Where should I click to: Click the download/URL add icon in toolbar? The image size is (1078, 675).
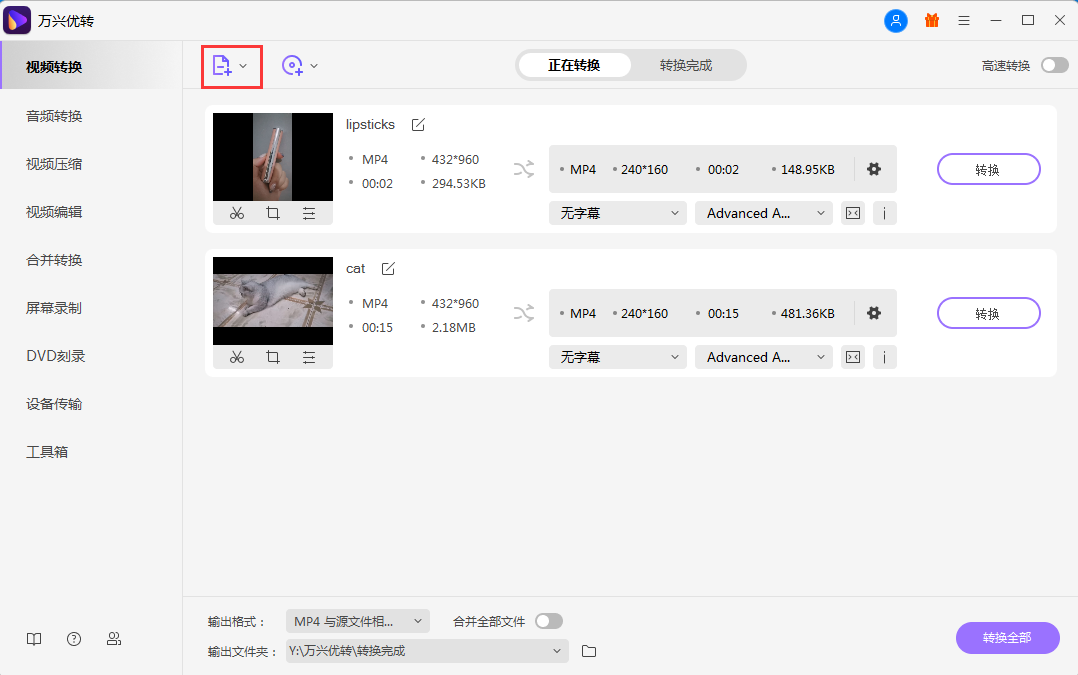tap(292, 65)
